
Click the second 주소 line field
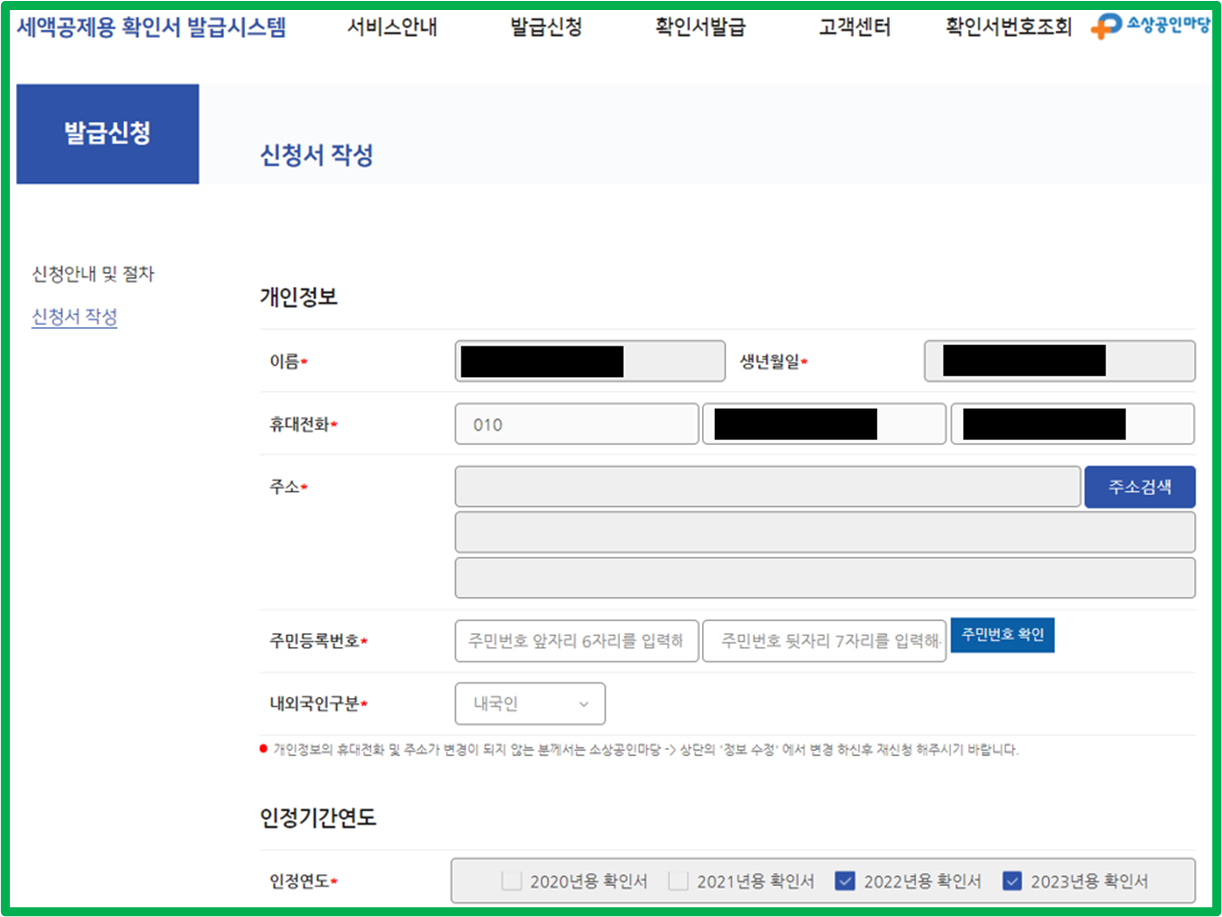click(825, 533)
